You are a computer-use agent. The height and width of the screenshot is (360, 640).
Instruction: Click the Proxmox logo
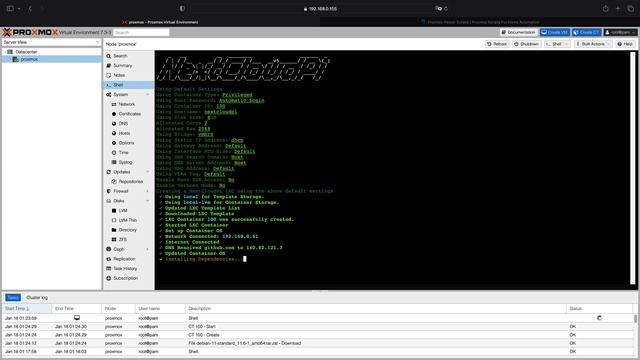30,32
